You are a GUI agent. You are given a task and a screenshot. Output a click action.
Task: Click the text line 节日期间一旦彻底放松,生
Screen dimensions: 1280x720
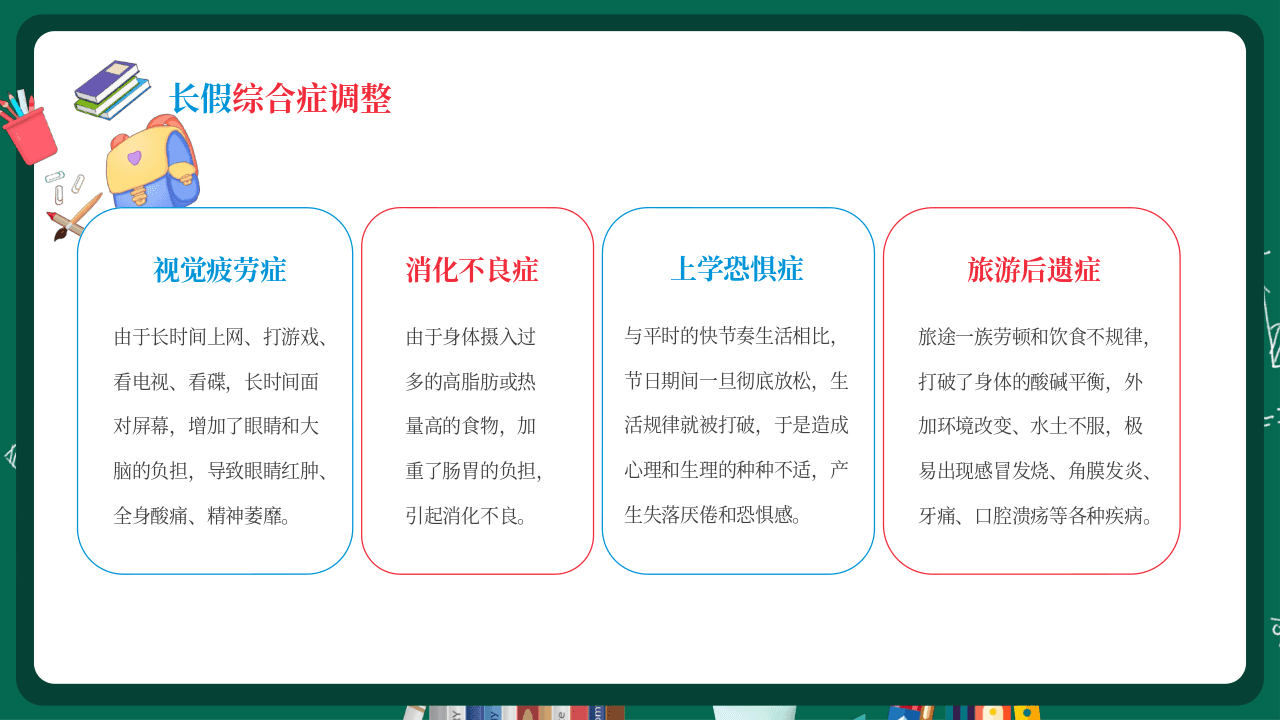tap(737, 381)
